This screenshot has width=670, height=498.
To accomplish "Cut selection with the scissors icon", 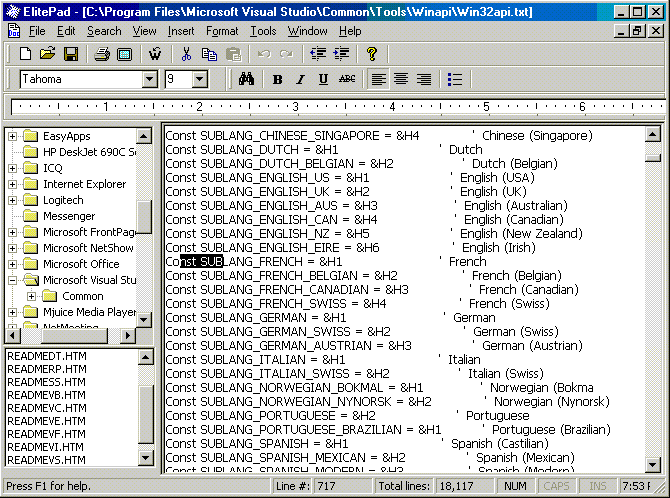I will (186, 54).
